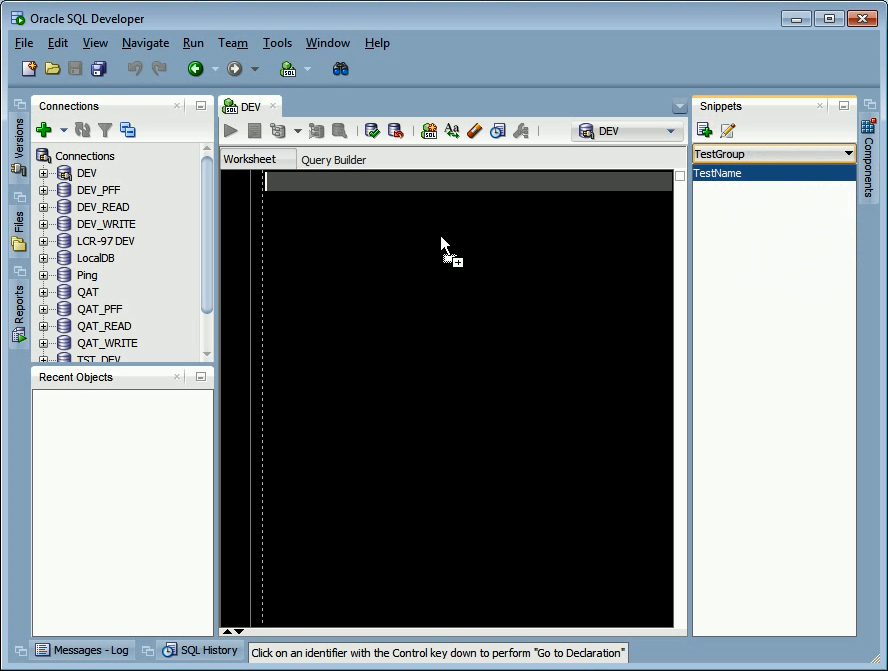Open the SQL Worksheet connection dropdown arrow

click(x=308, y=69)
